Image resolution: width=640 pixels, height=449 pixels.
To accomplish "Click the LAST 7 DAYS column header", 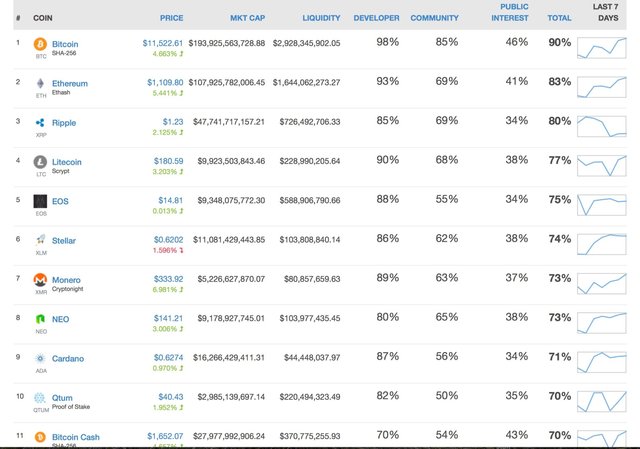I will pos(608,12).
